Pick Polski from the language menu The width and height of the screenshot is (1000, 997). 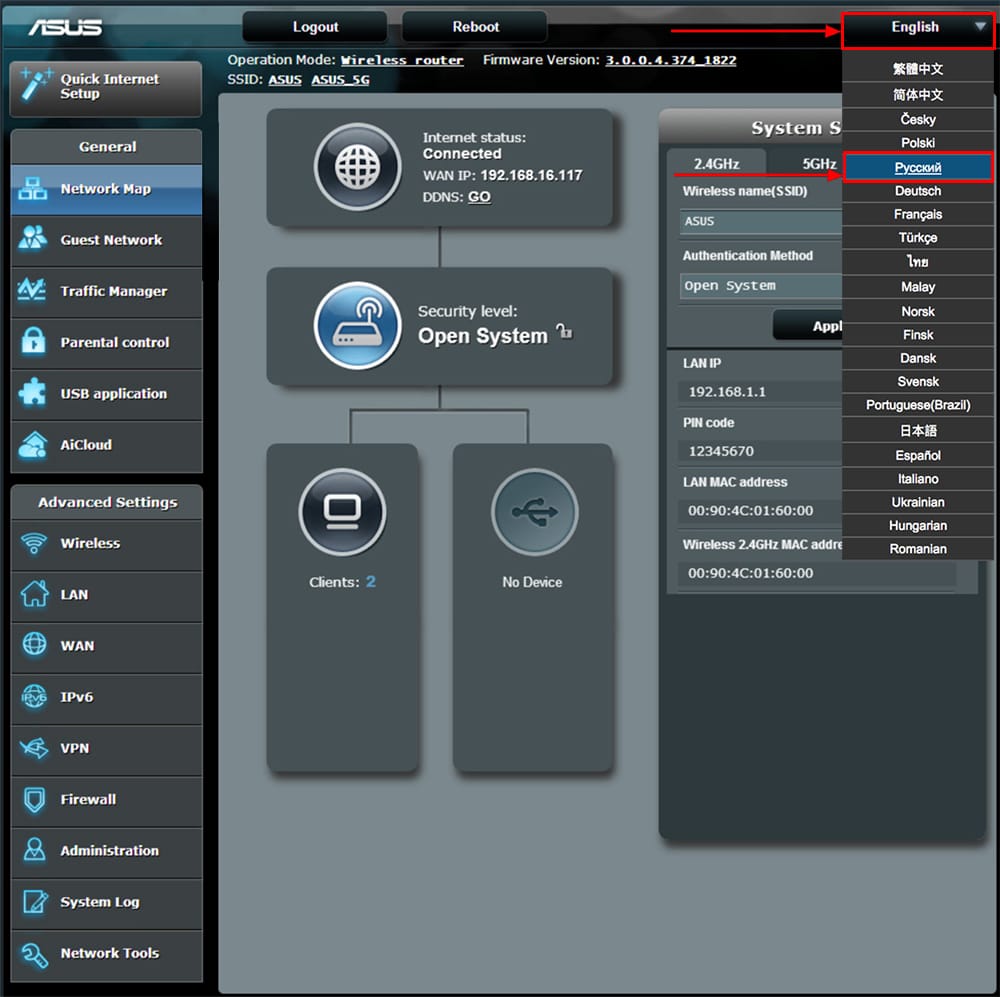pyautogui.click(x=918, y=143)
